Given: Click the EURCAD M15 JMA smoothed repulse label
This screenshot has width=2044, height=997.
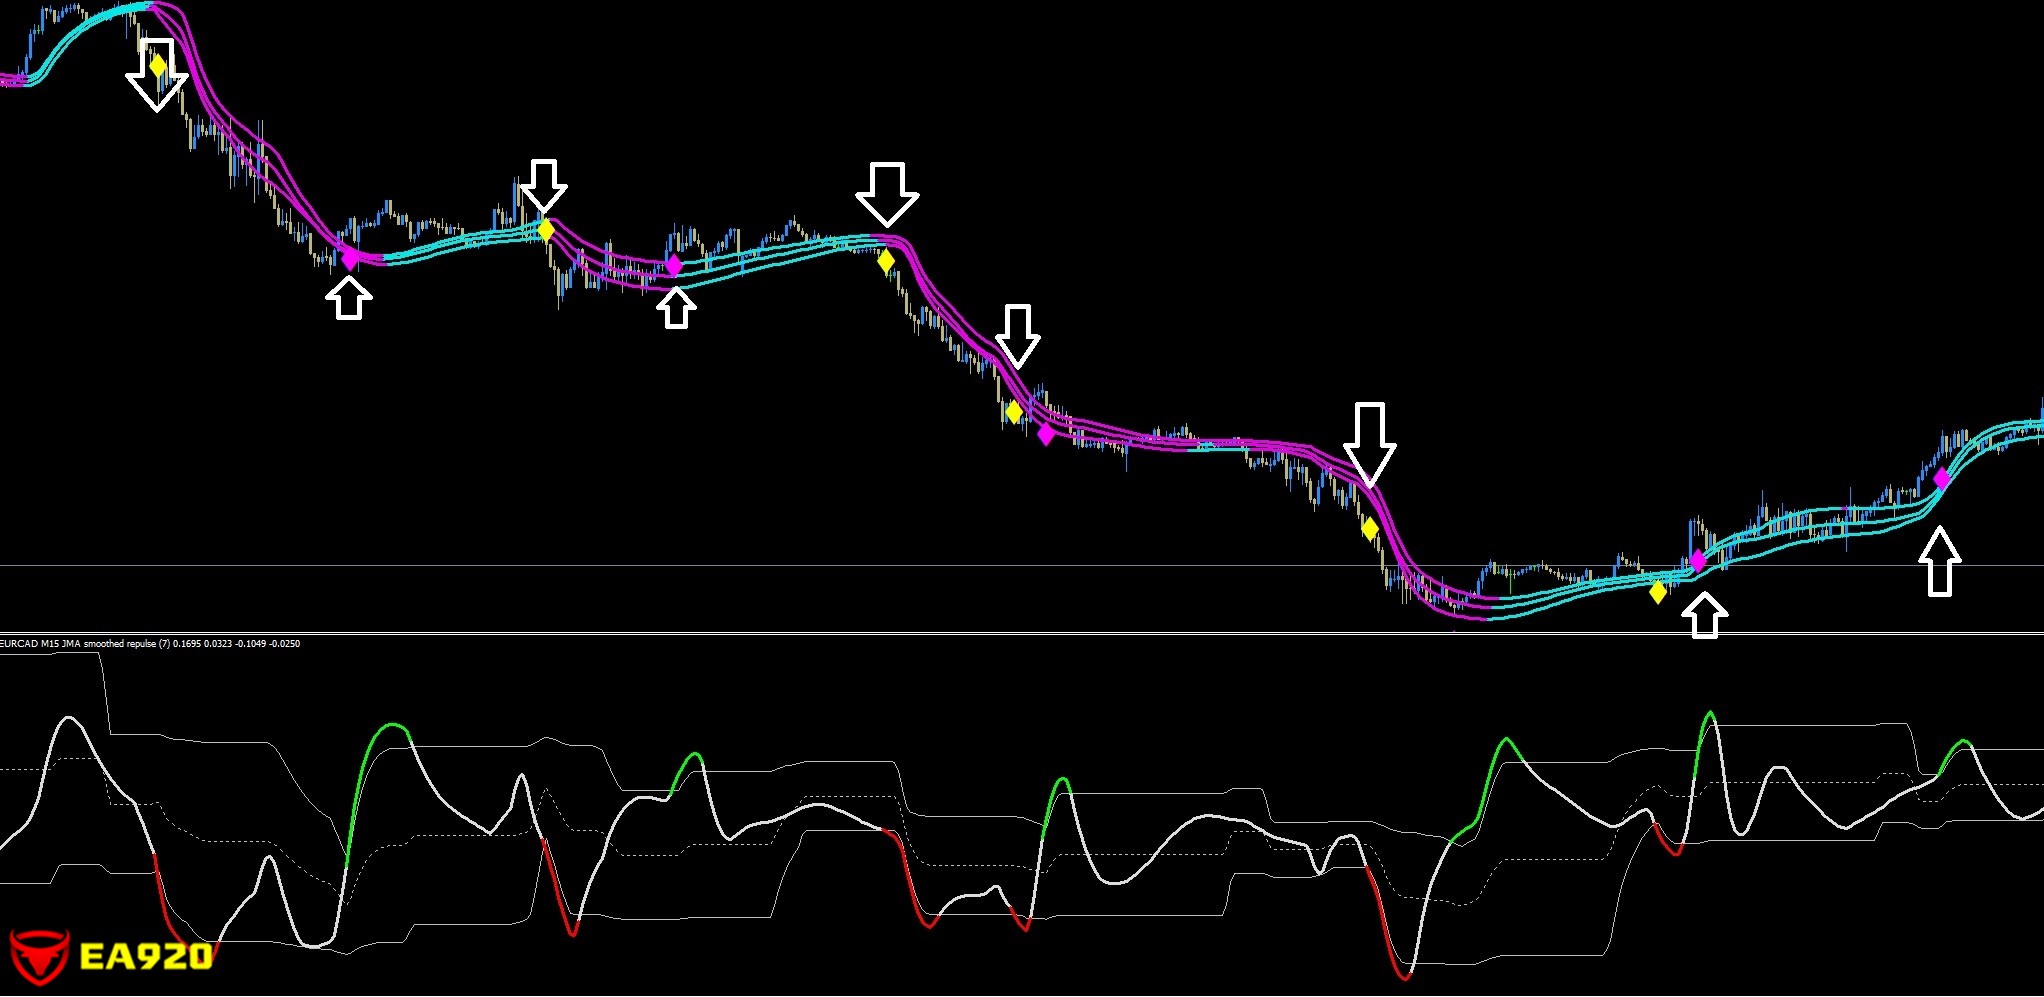Looking at the screenshot, I should 150,644.
